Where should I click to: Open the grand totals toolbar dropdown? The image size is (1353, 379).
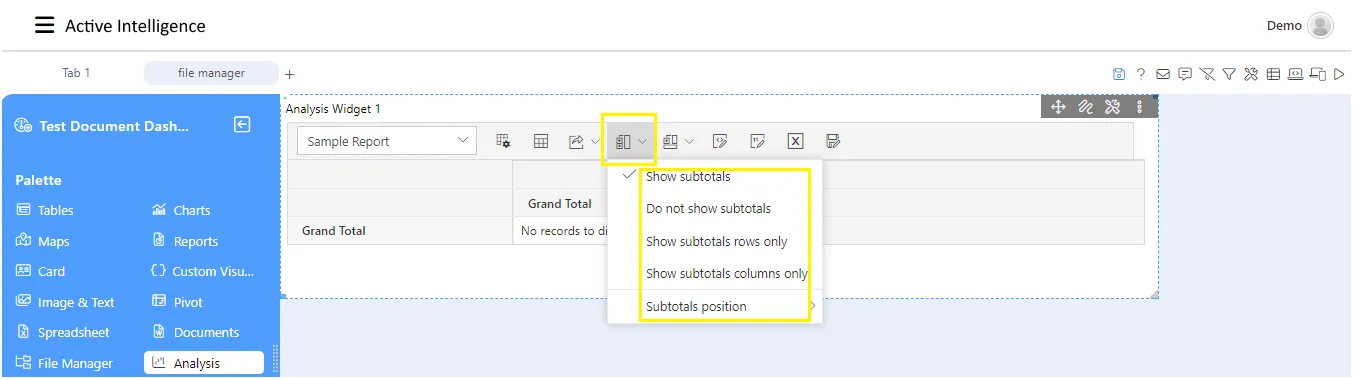[677, 142]
